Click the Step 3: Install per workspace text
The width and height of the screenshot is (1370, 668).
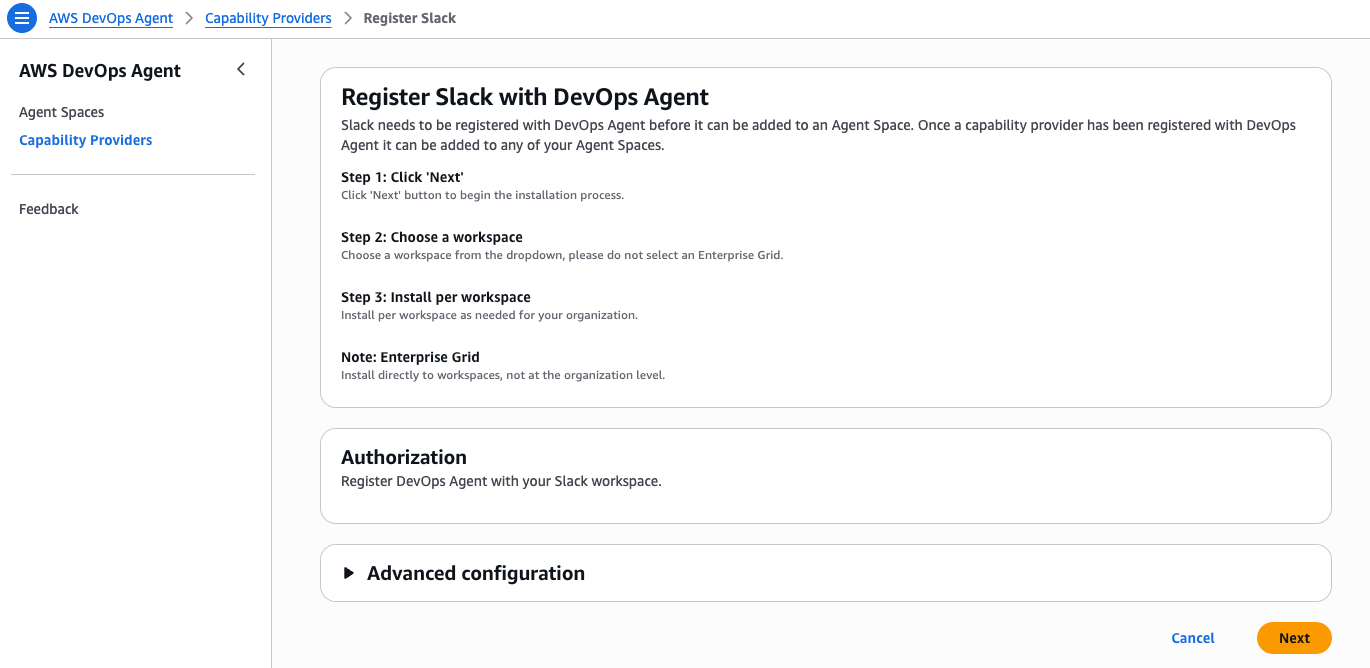[436, 297]
